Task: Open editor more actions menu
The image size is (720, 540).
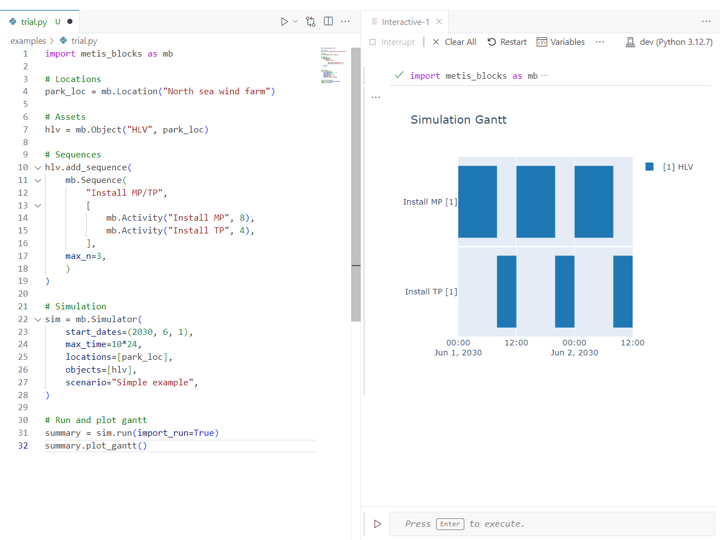Action: [x=345, y=22]
